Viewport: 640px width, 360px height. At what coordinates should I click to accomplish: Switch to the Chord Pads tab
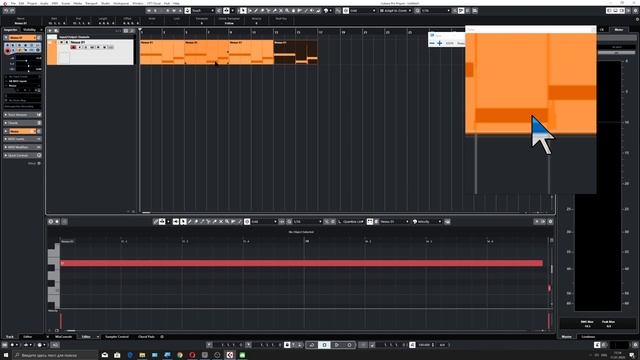click(x=147, y=337)
